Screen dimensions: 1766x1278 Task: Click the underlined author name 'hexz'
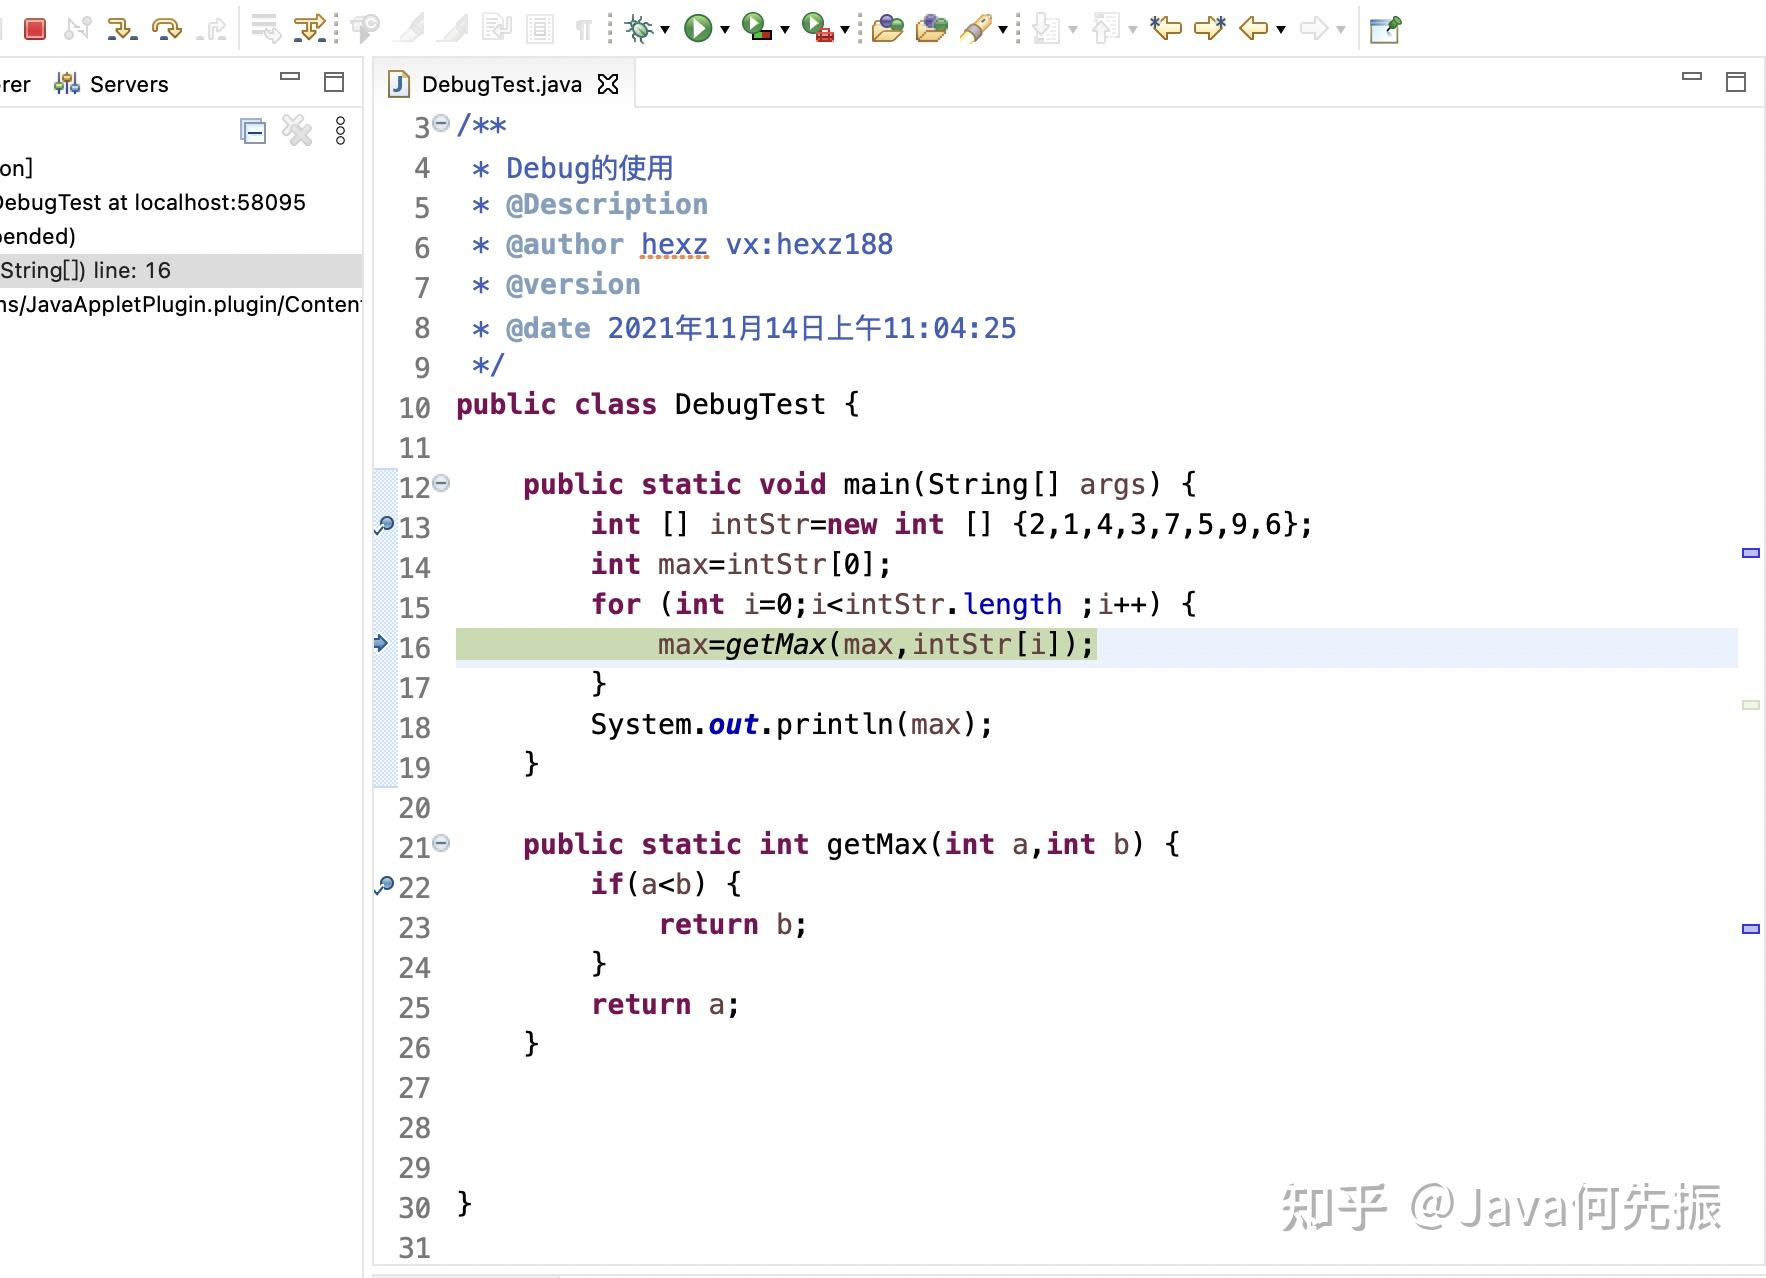(675, 245)
